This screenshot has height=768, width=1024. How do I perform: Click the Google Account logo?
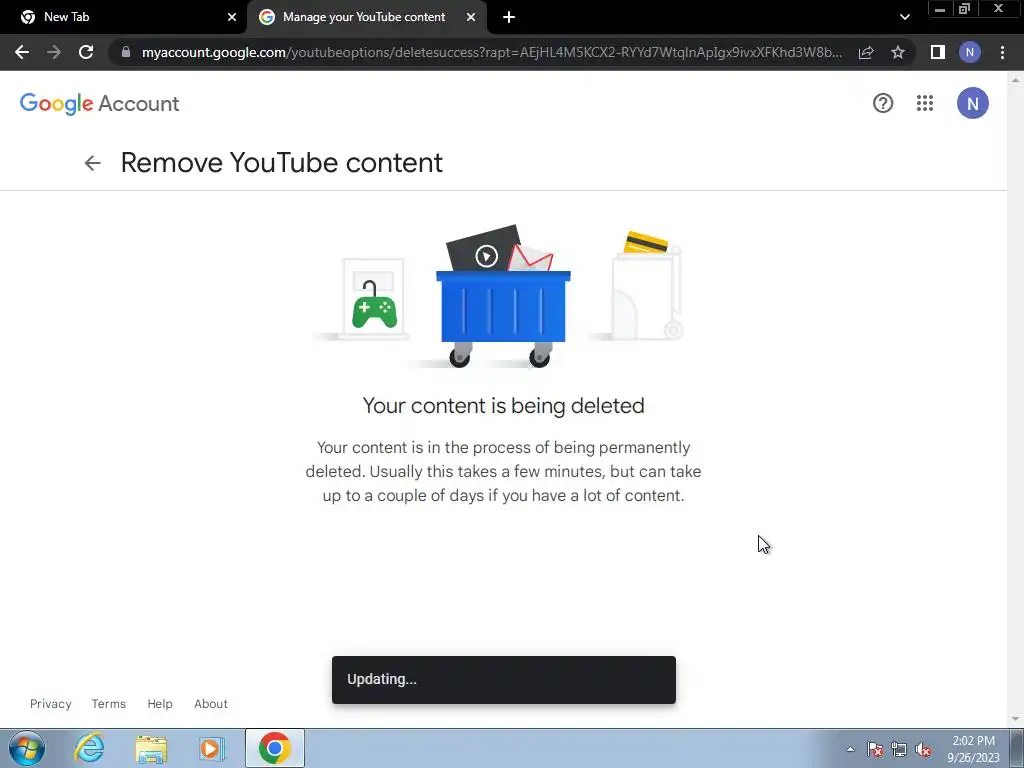point(99,104)
